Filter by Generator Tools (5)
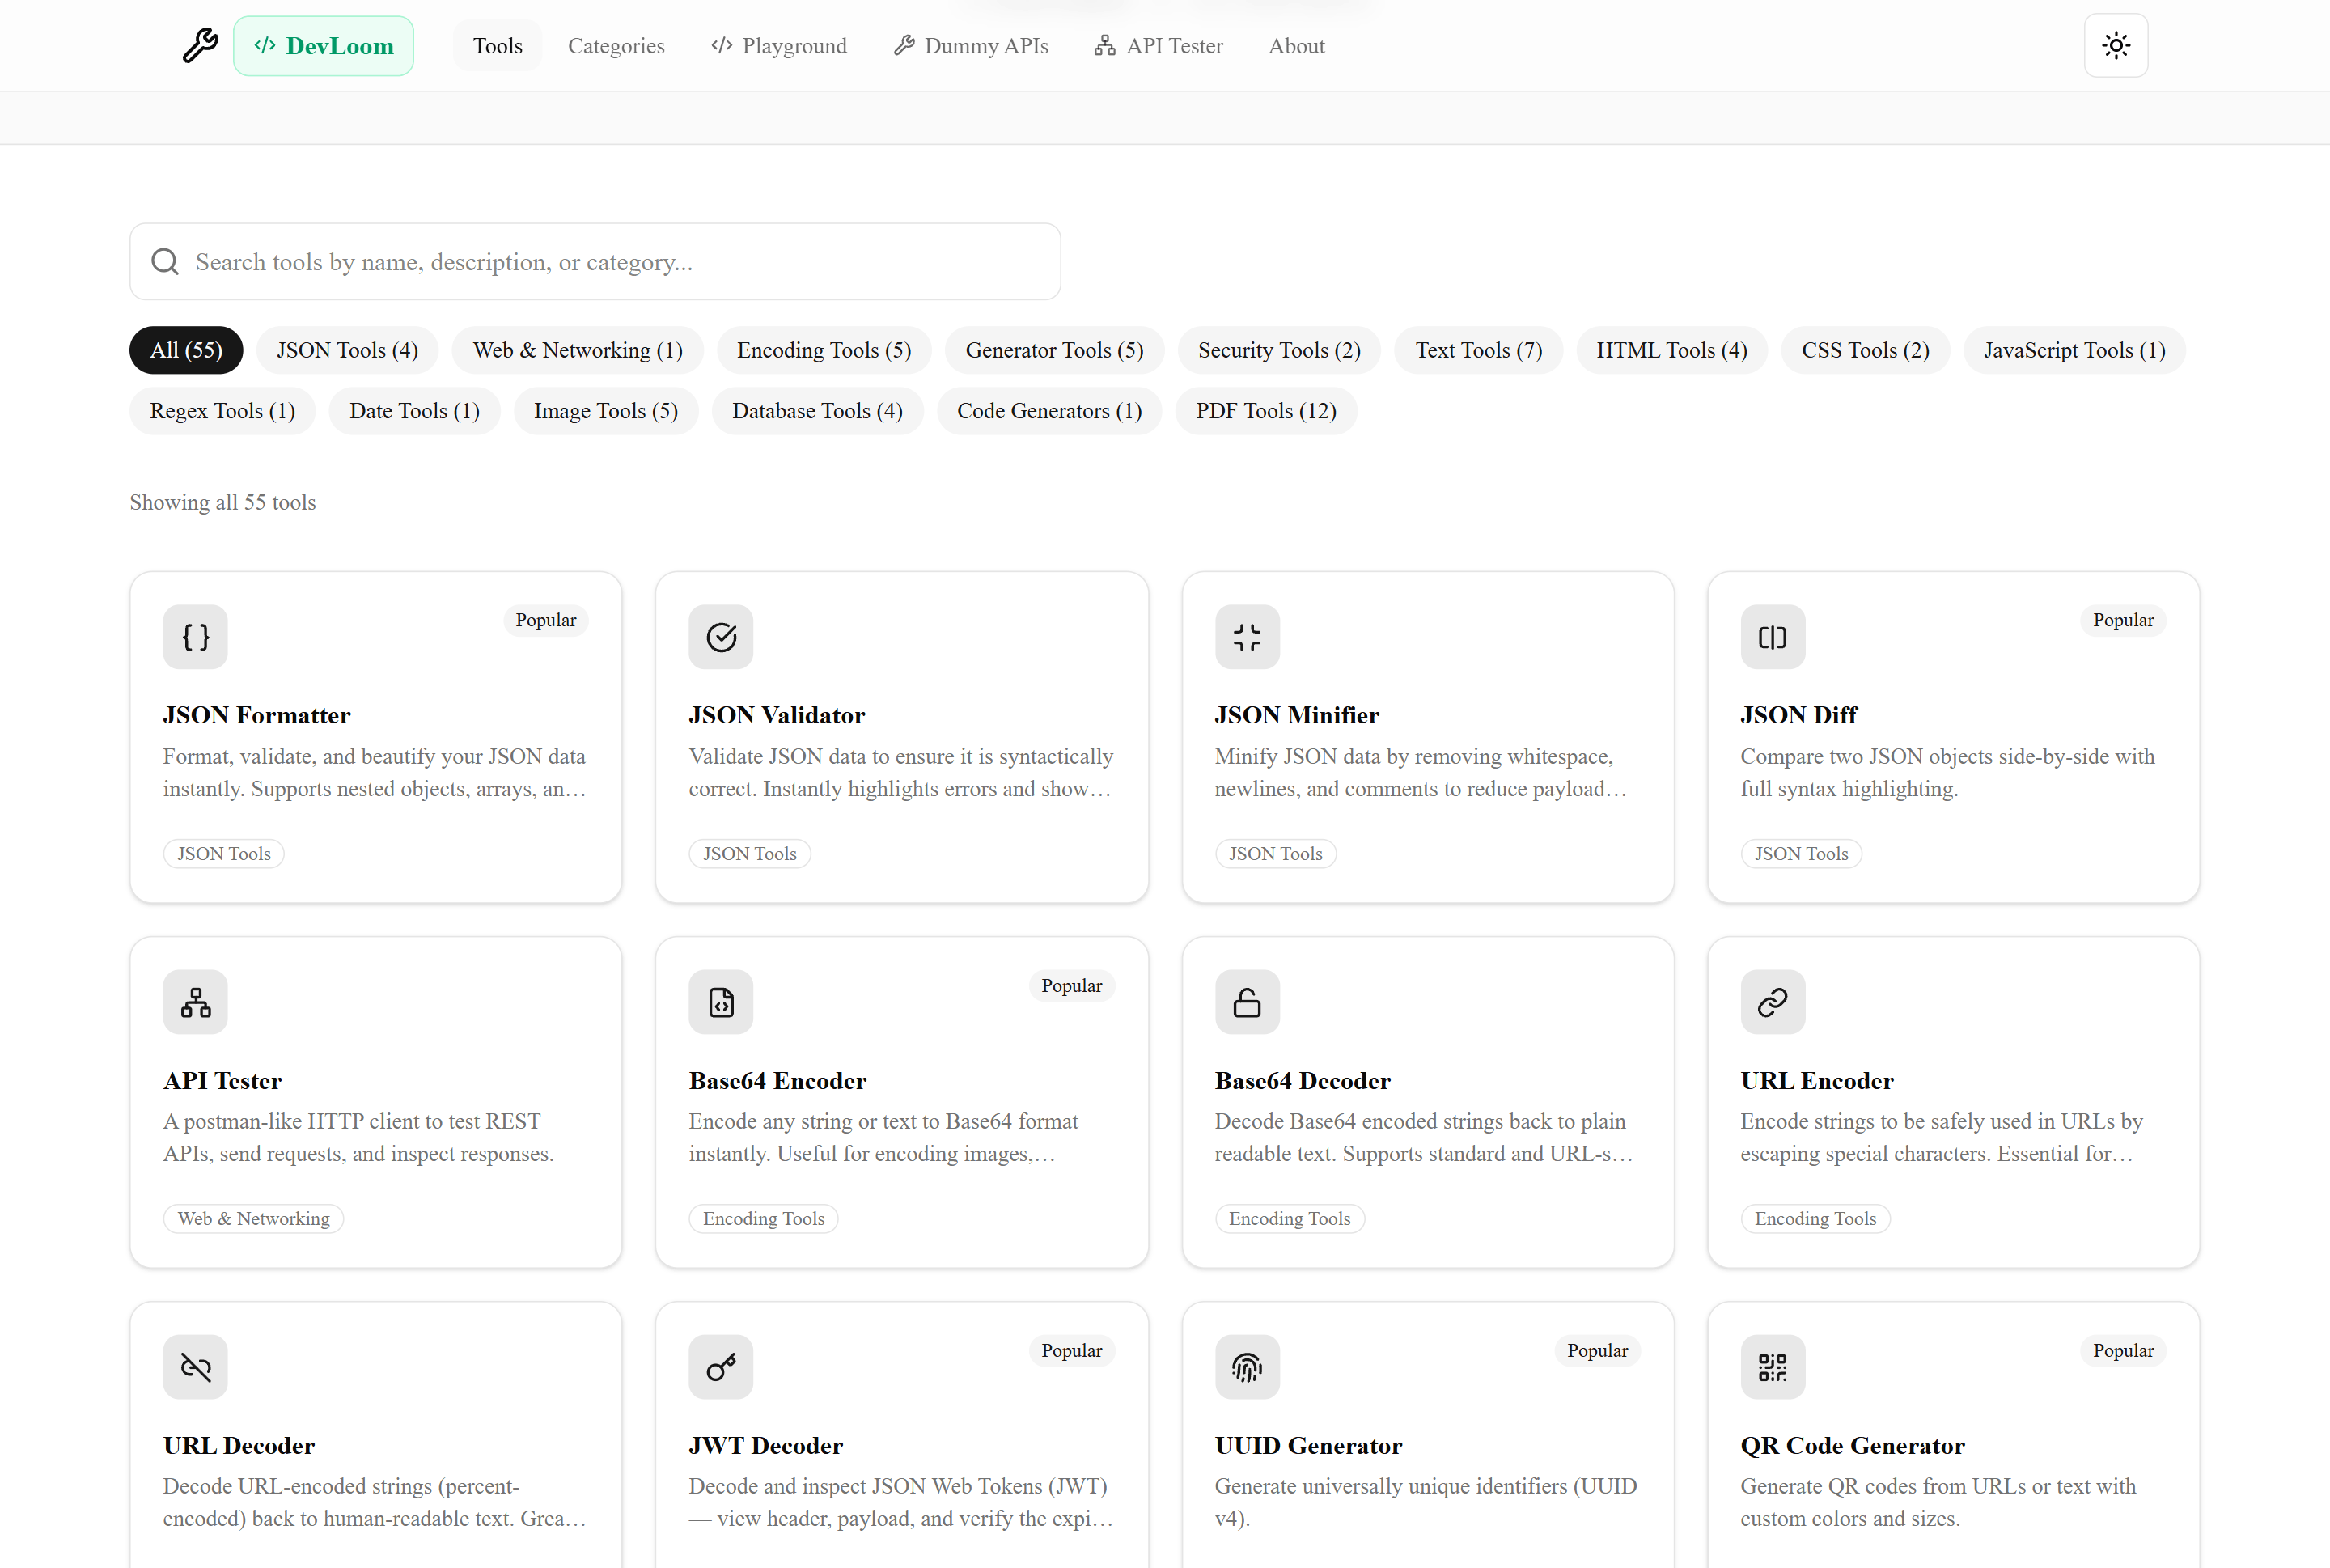Screen dimensions: 2330x1568 coord(1054,350)
